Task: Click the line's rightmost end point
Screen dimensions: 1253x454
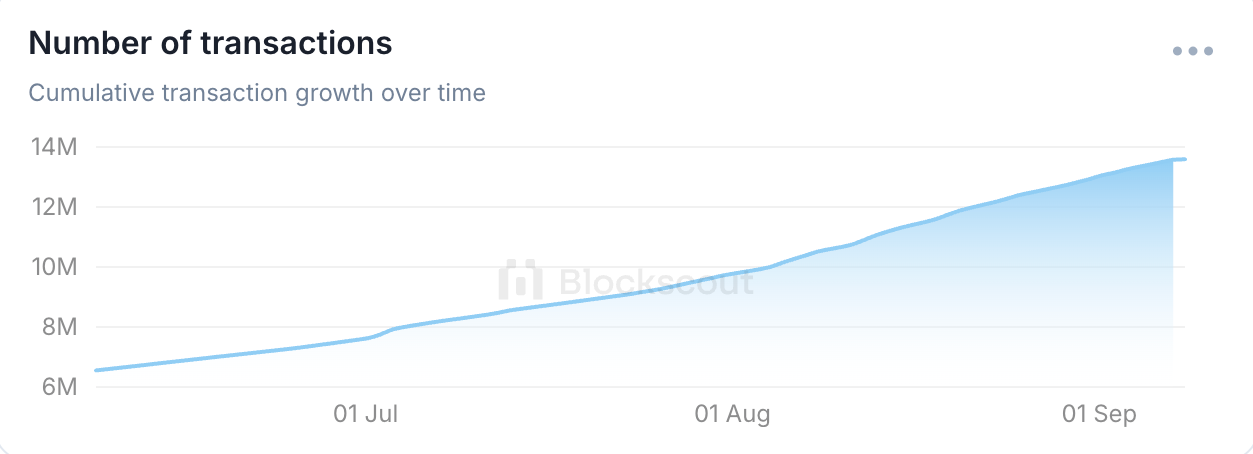Action: 1184,159
